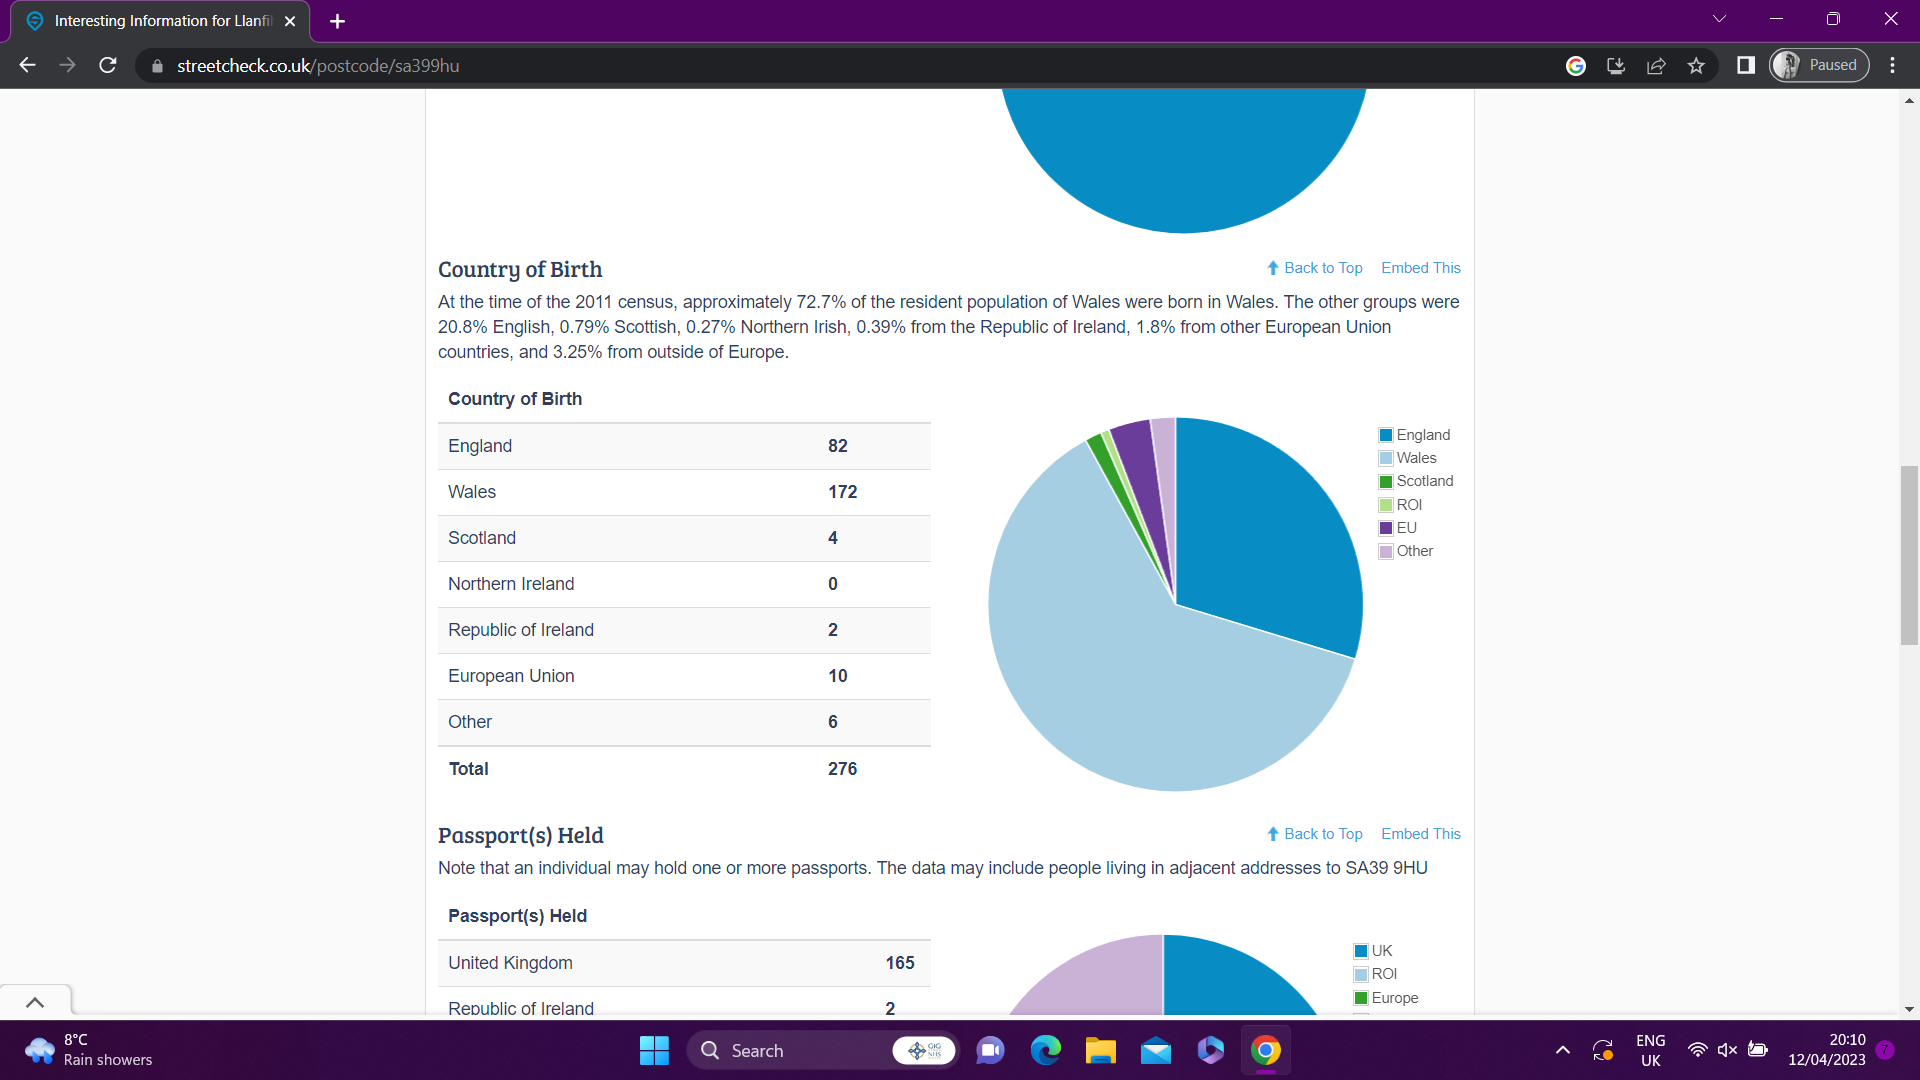
Task: Click the browser reload page icon
Action: pyautogui.click(x=108, y=66)
